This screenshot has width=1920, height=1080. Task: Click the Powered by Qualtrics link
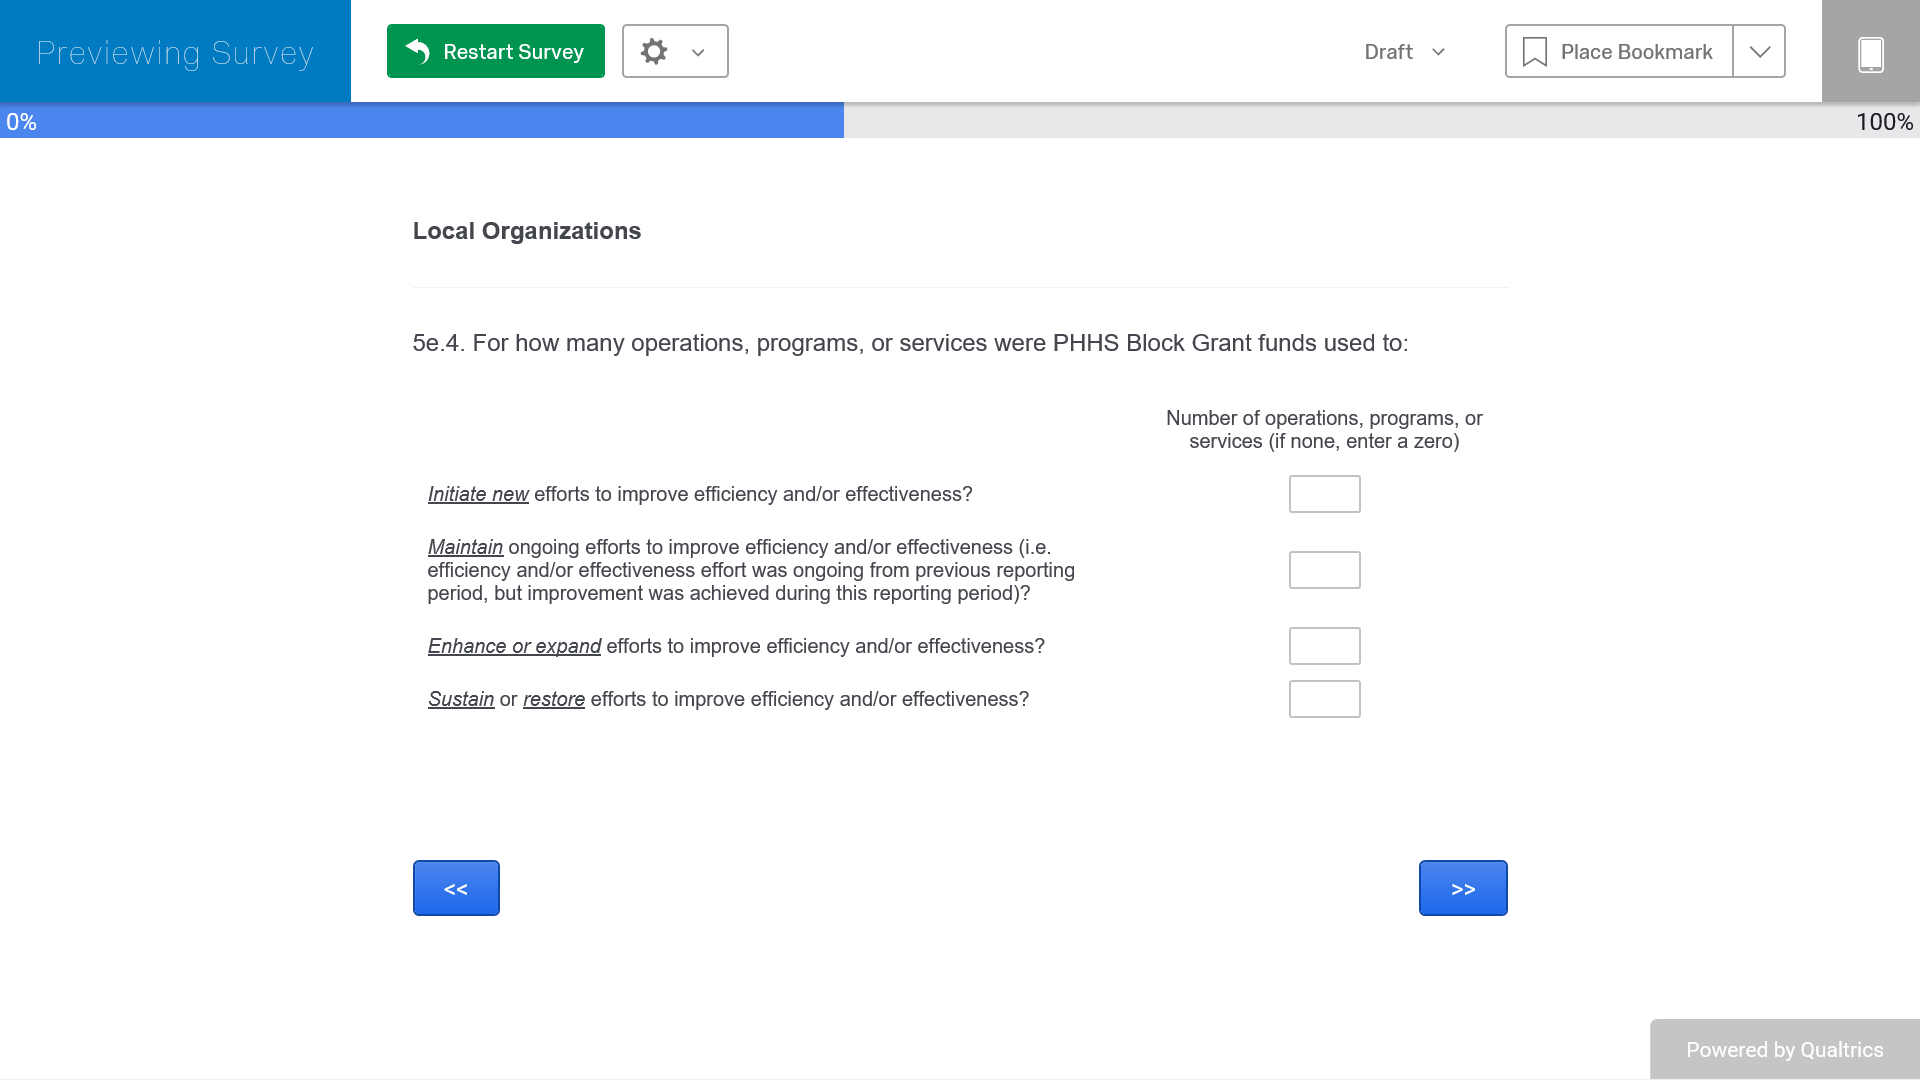[1784, 1049]
